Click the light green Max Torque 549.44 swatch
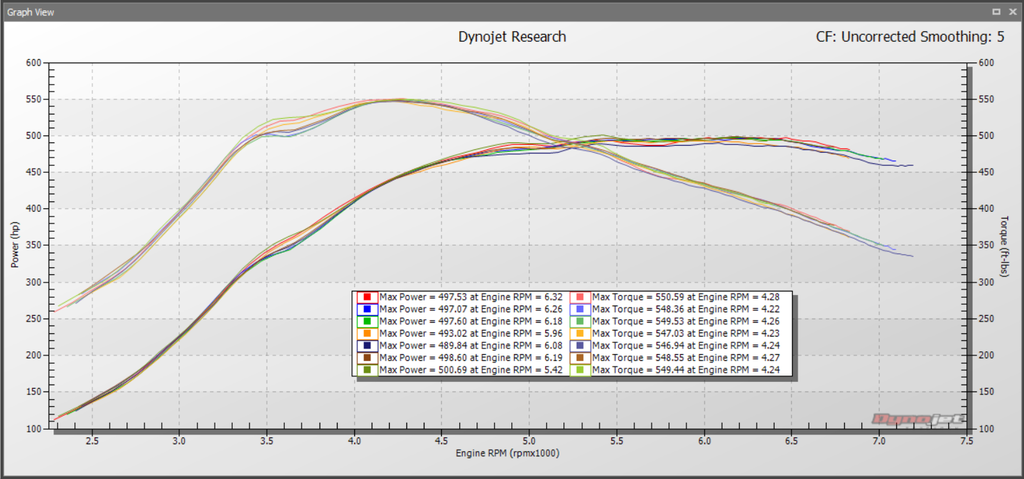 click(580, 369)
